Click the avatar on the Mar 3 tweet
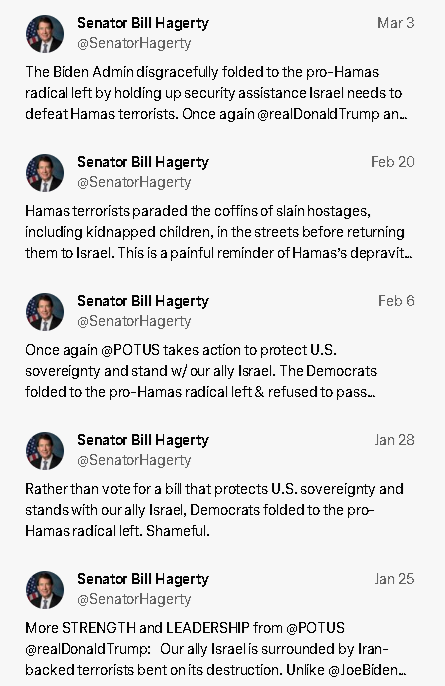The width and height of the screenshot is (445, 686). [45, 34]
